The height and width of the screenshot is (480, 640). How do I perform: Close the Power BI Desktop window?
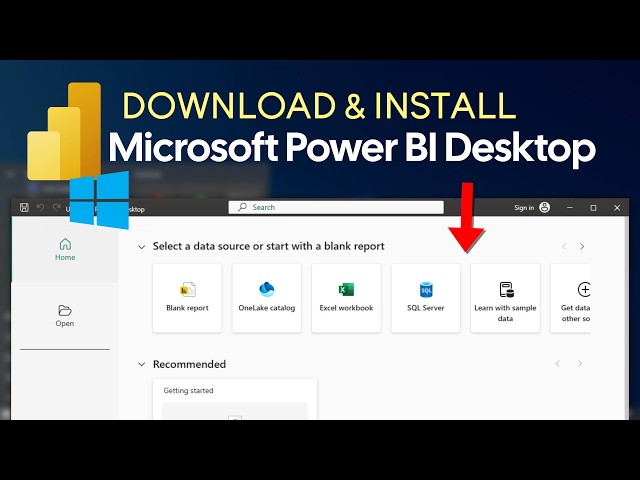617,208
